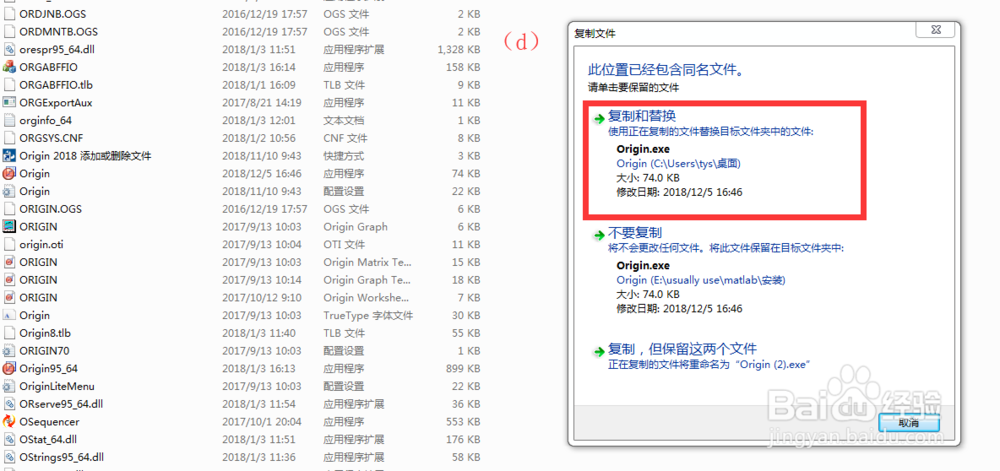The width and height of the screenshot is (1000, 471).
Task: Click the date 2018/1/3 11:51 of orespr95_64.dll
Action: click(x=258, y=49)
